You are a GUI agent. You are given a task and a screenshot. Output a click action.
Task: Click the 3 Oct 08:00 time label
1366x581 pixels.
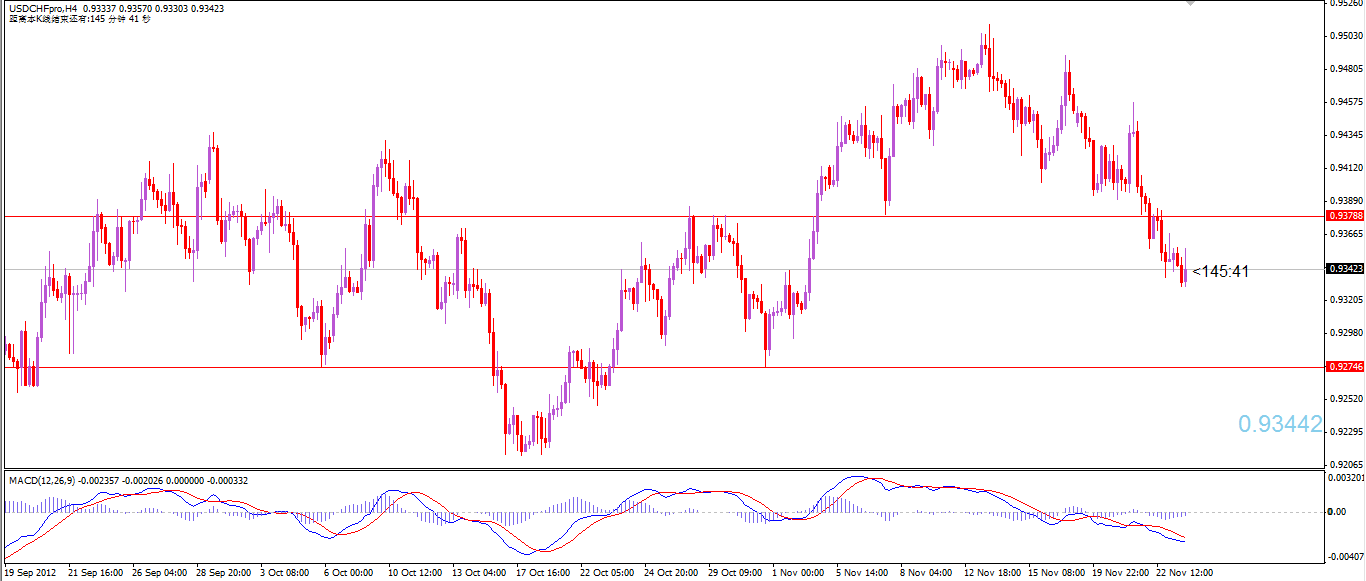(285, 573)
